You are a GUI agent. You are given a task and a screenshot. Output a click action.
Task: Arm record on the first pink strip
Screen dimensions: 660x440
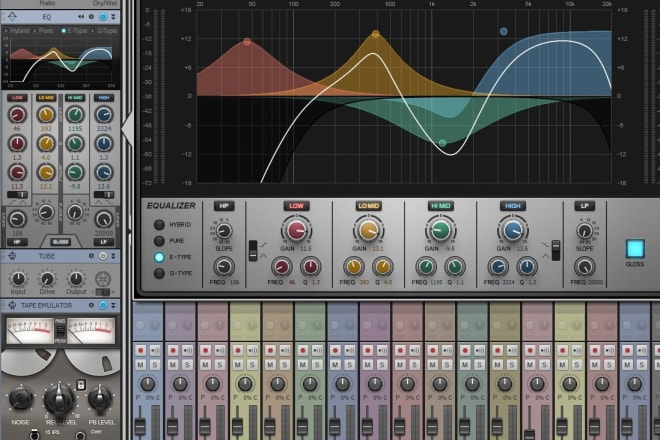[x=205, y=350]
